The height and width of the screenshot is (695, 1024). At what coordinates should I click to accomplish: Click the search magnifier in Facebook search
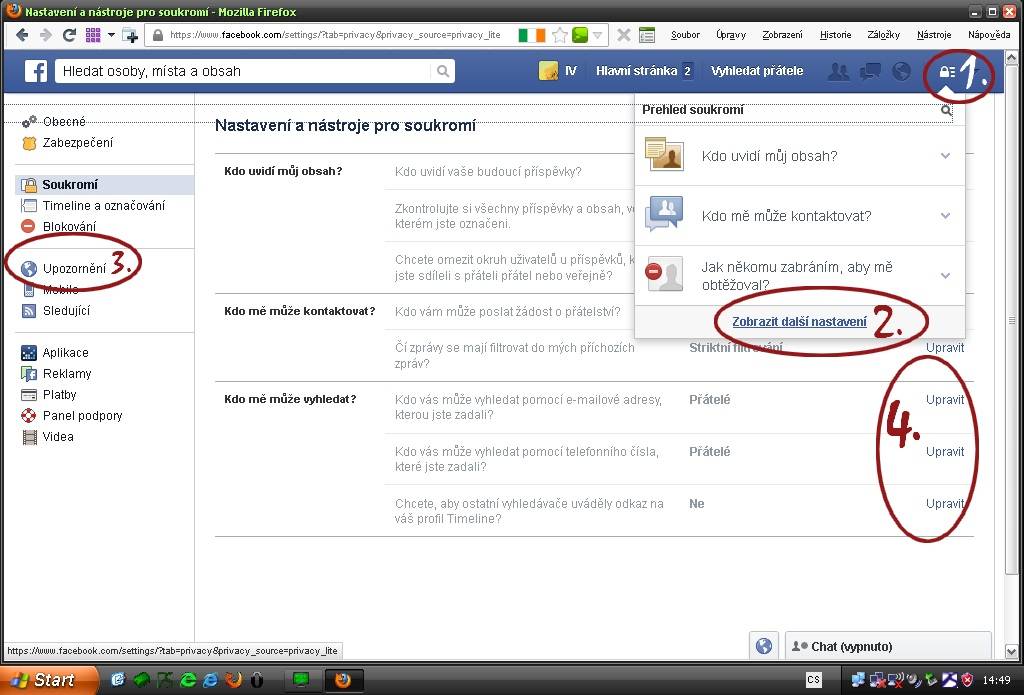pos(443,71)
